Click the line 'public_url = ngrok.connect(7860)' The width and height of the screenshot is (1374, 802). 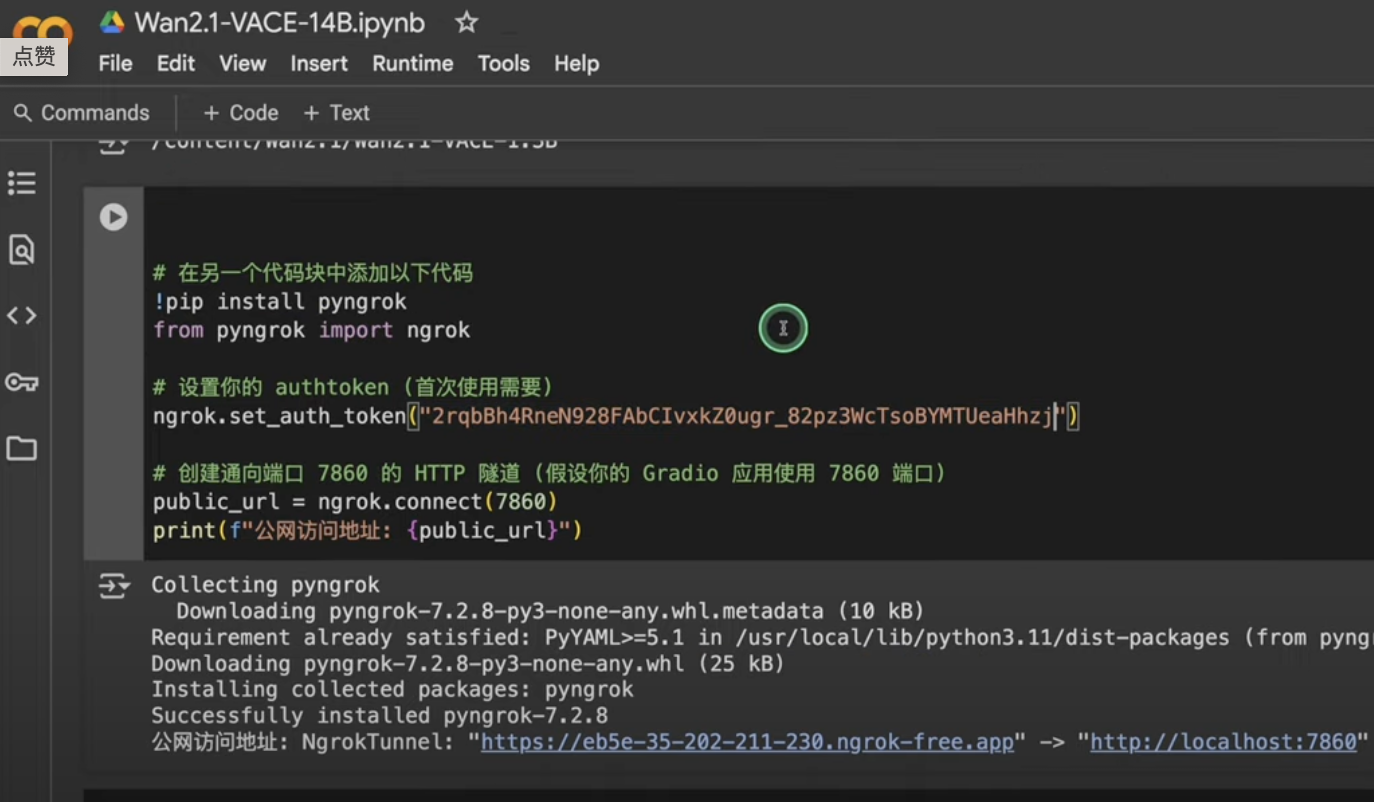click(355, 501)
